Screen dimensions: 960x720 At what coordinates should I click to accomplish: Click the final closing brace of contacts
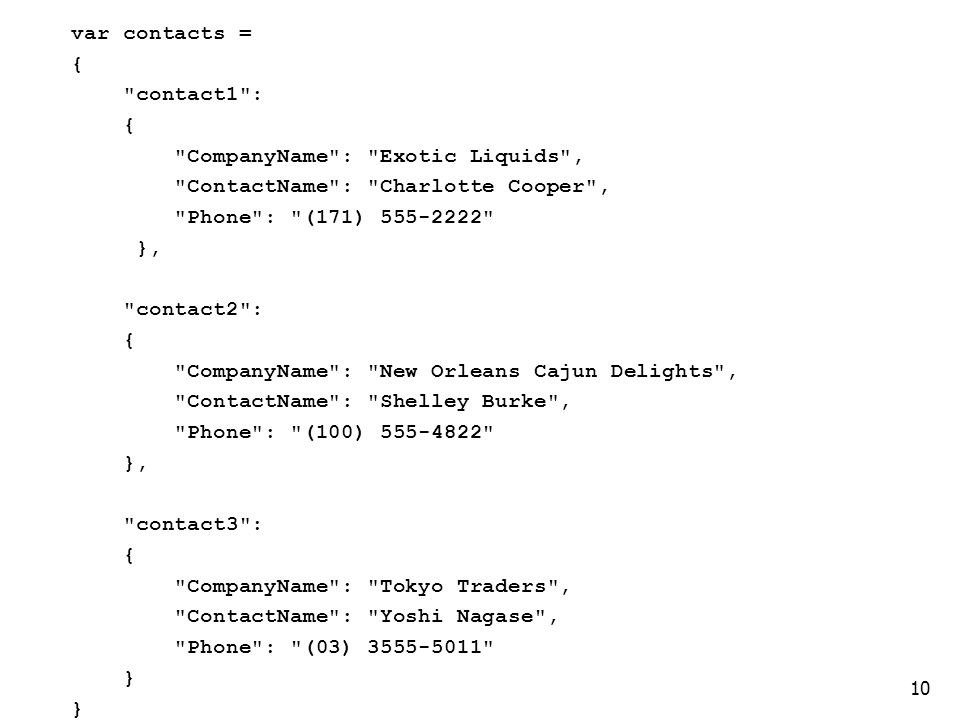click(77, 709)
